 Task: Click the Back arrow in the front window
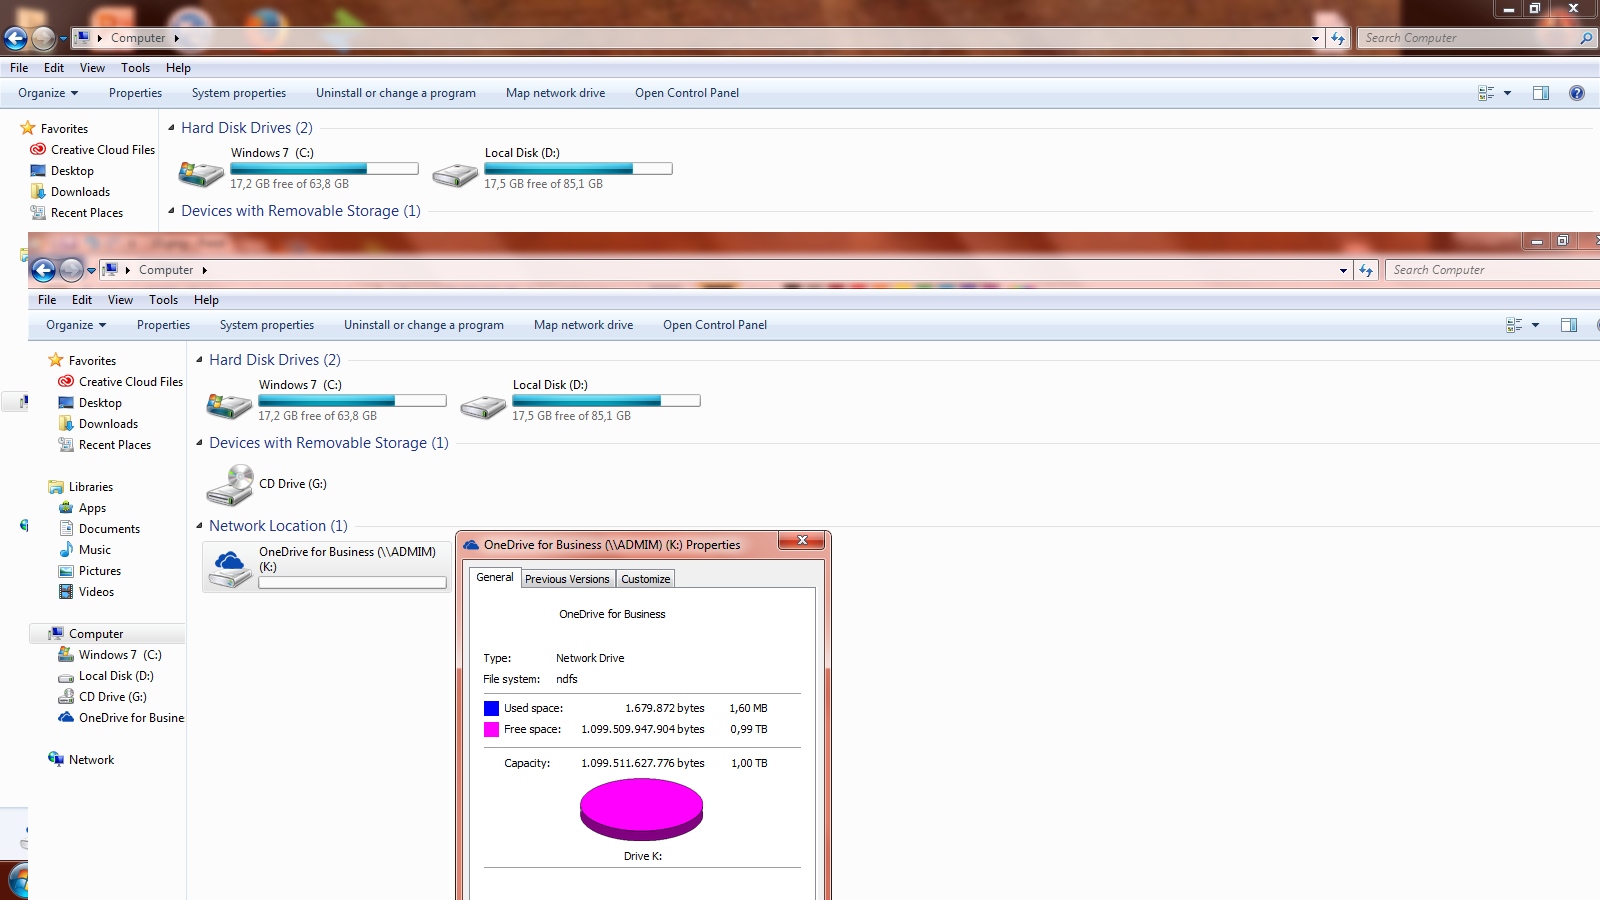(x=43, y=270)
